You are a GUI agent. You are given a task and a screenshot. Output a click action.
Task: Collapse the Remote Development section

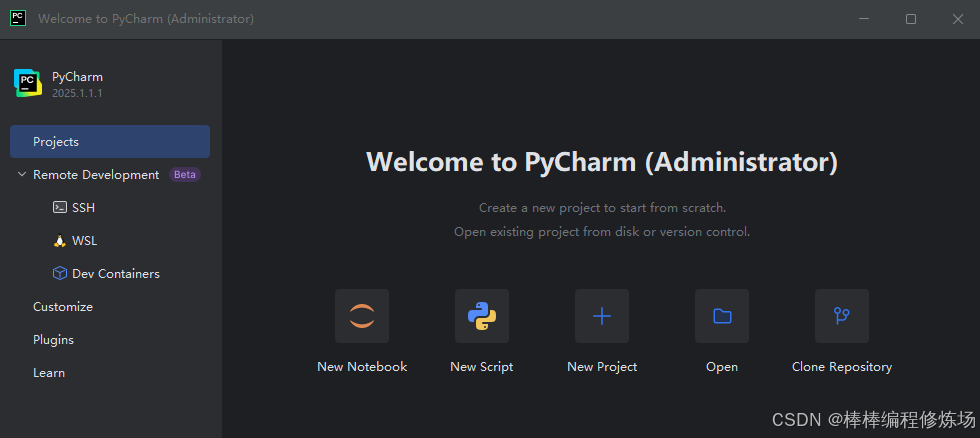click(22, 174)
